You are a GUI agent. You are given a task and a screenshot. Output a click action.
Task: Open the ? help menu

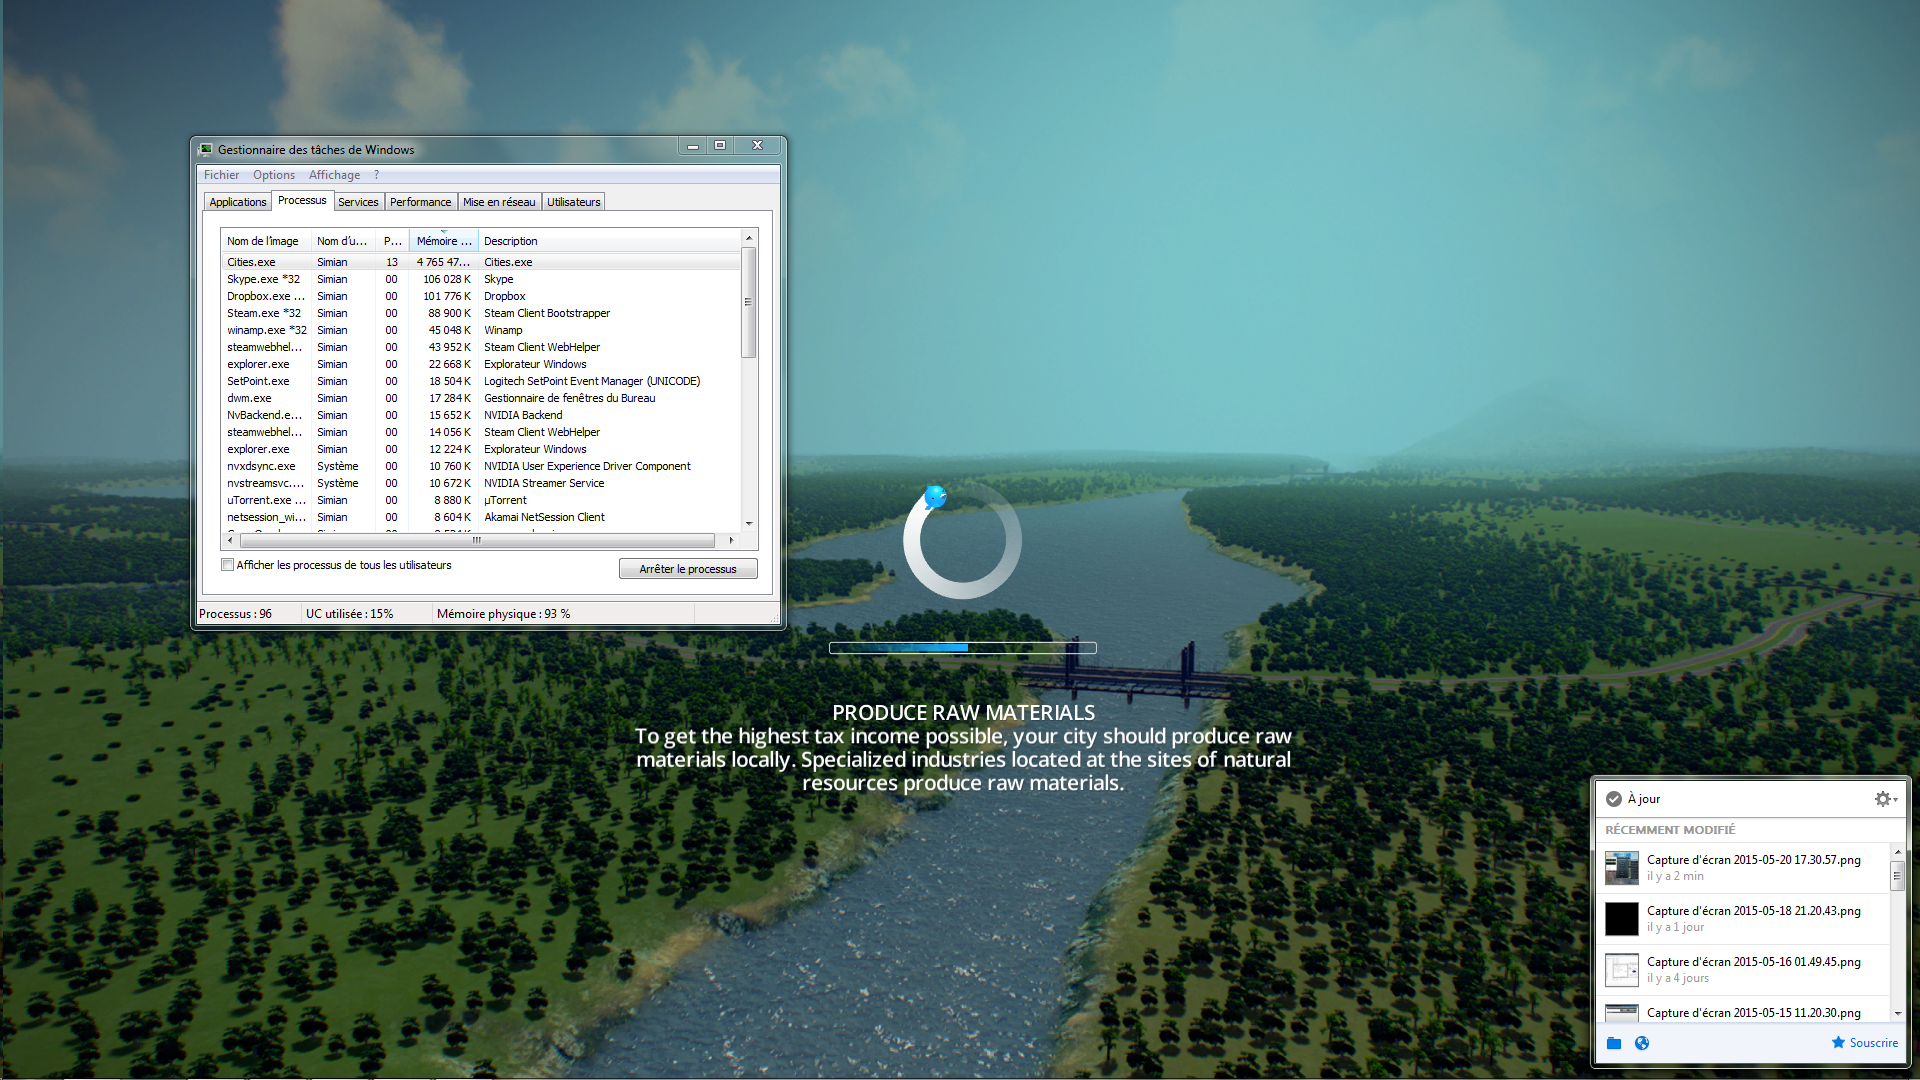[377, 175]
